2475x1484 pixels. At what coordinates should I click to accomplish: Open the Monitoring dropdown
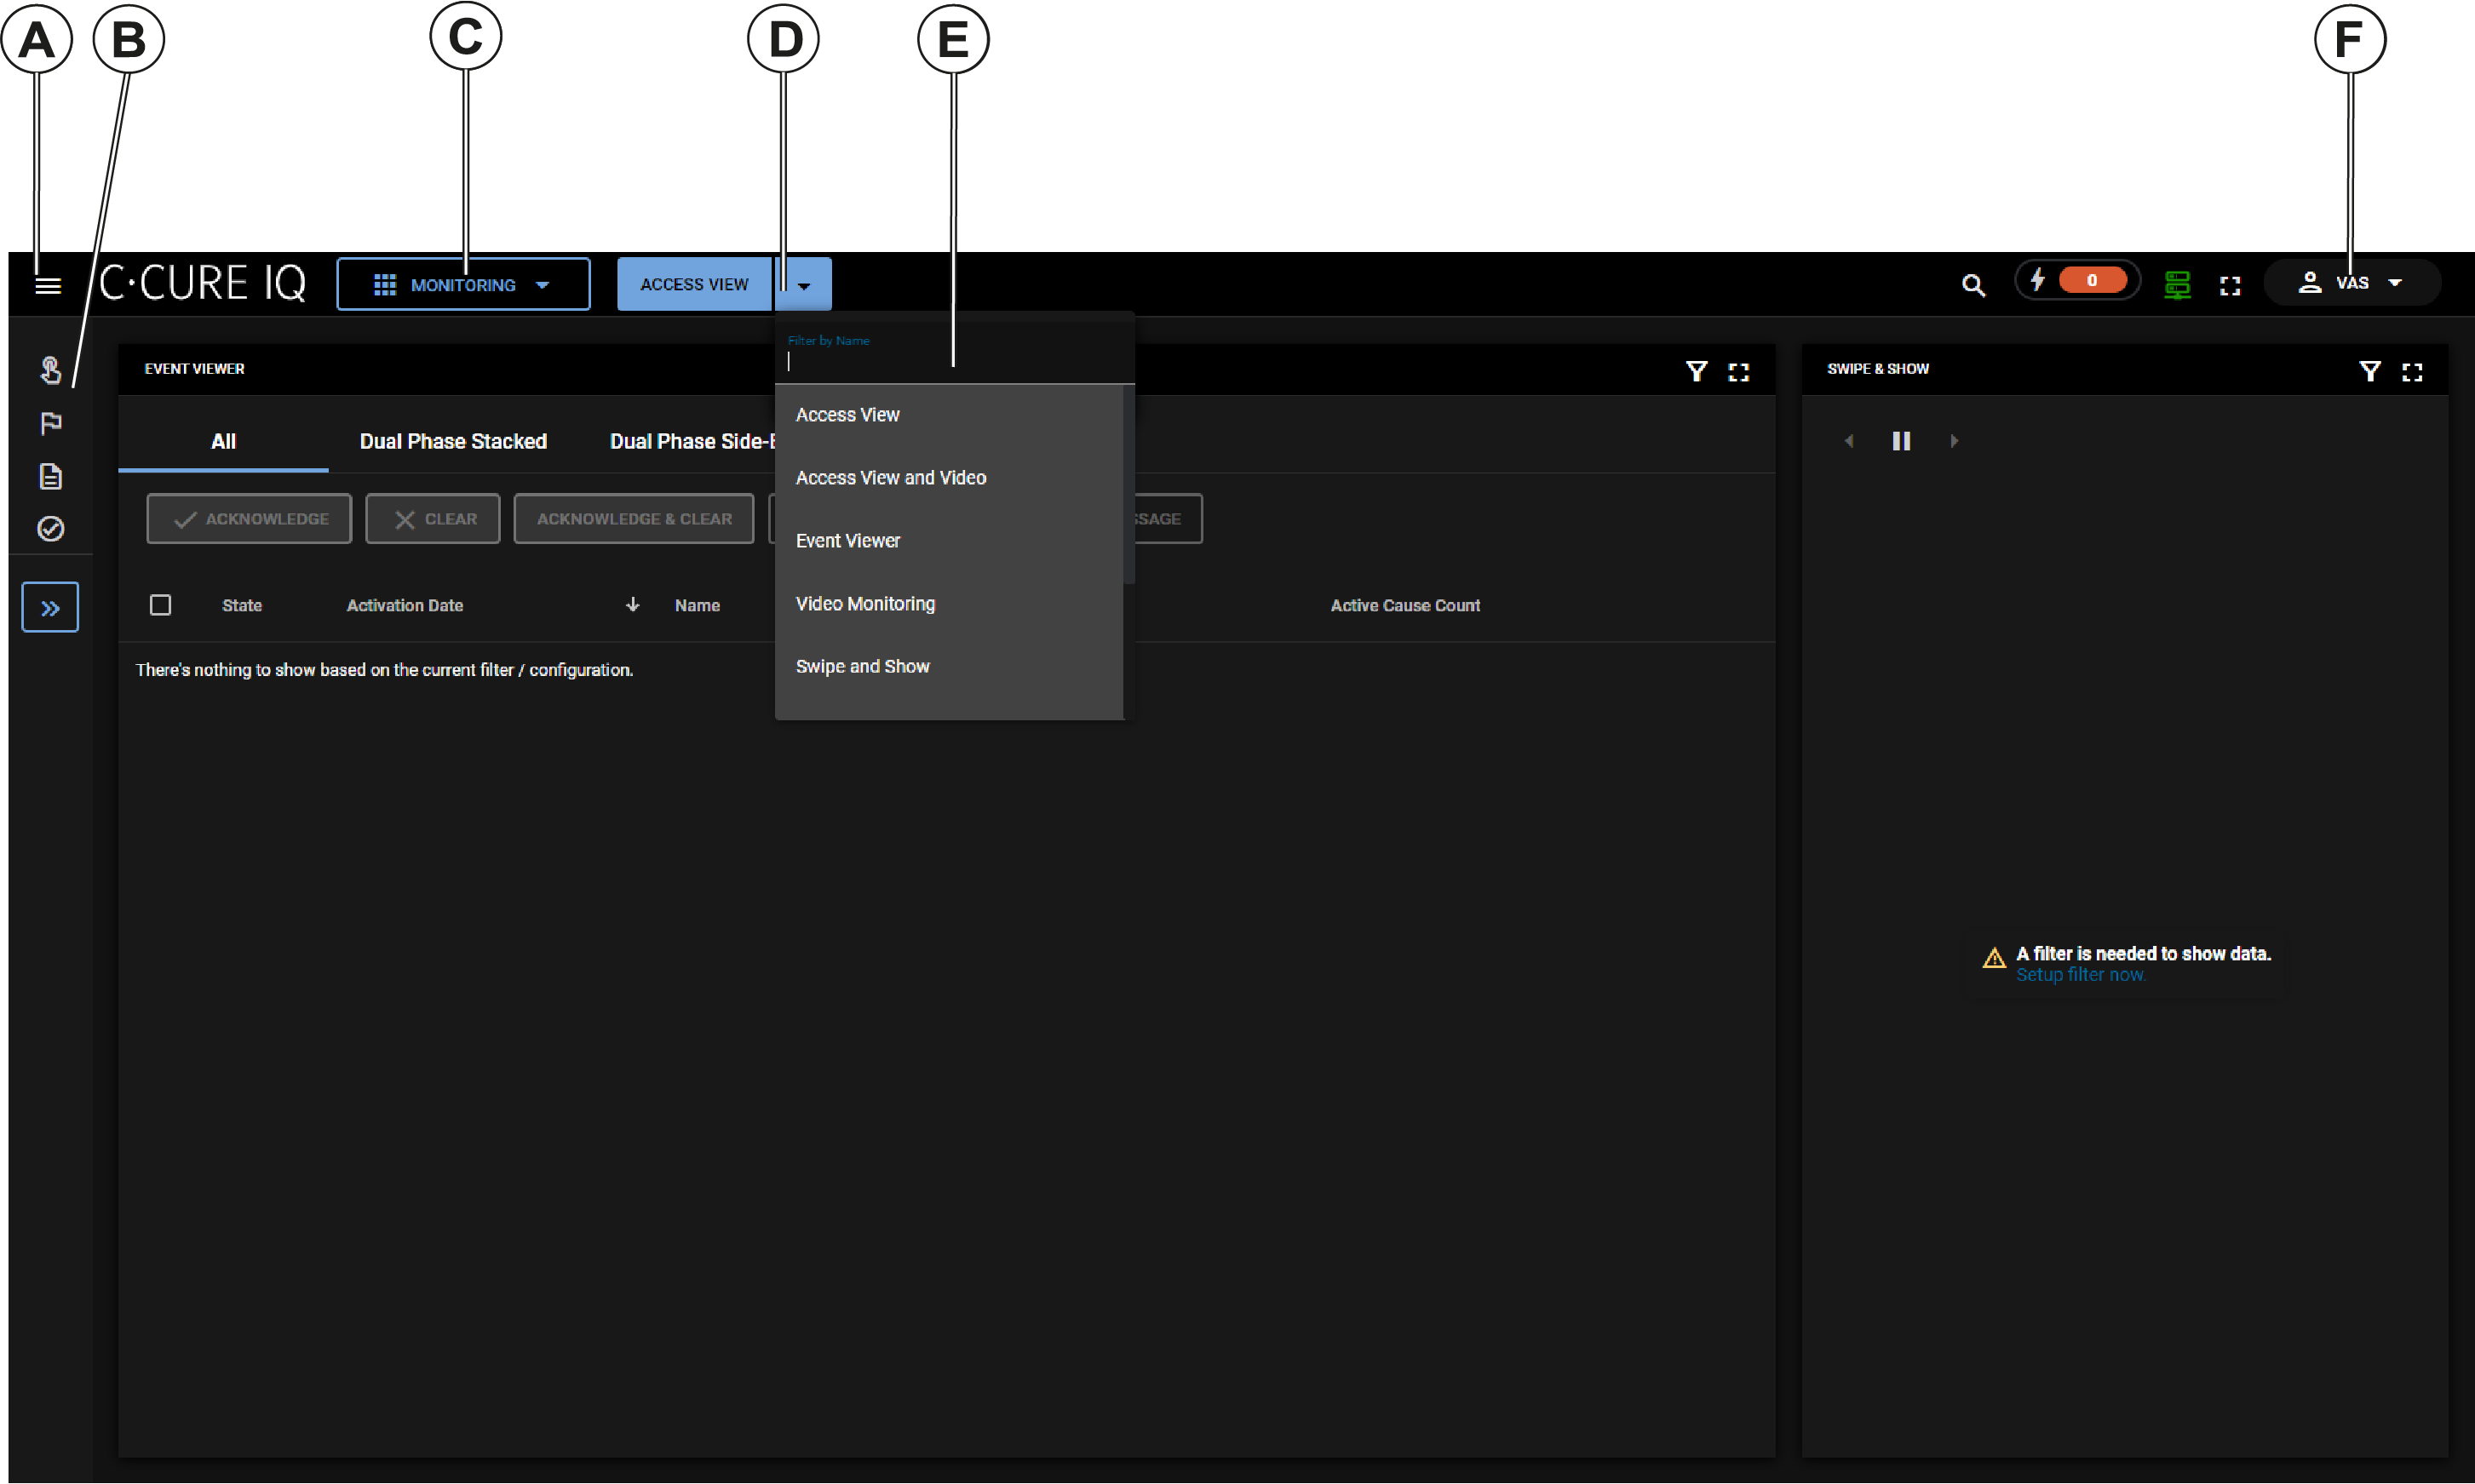[x=463, y=285]
